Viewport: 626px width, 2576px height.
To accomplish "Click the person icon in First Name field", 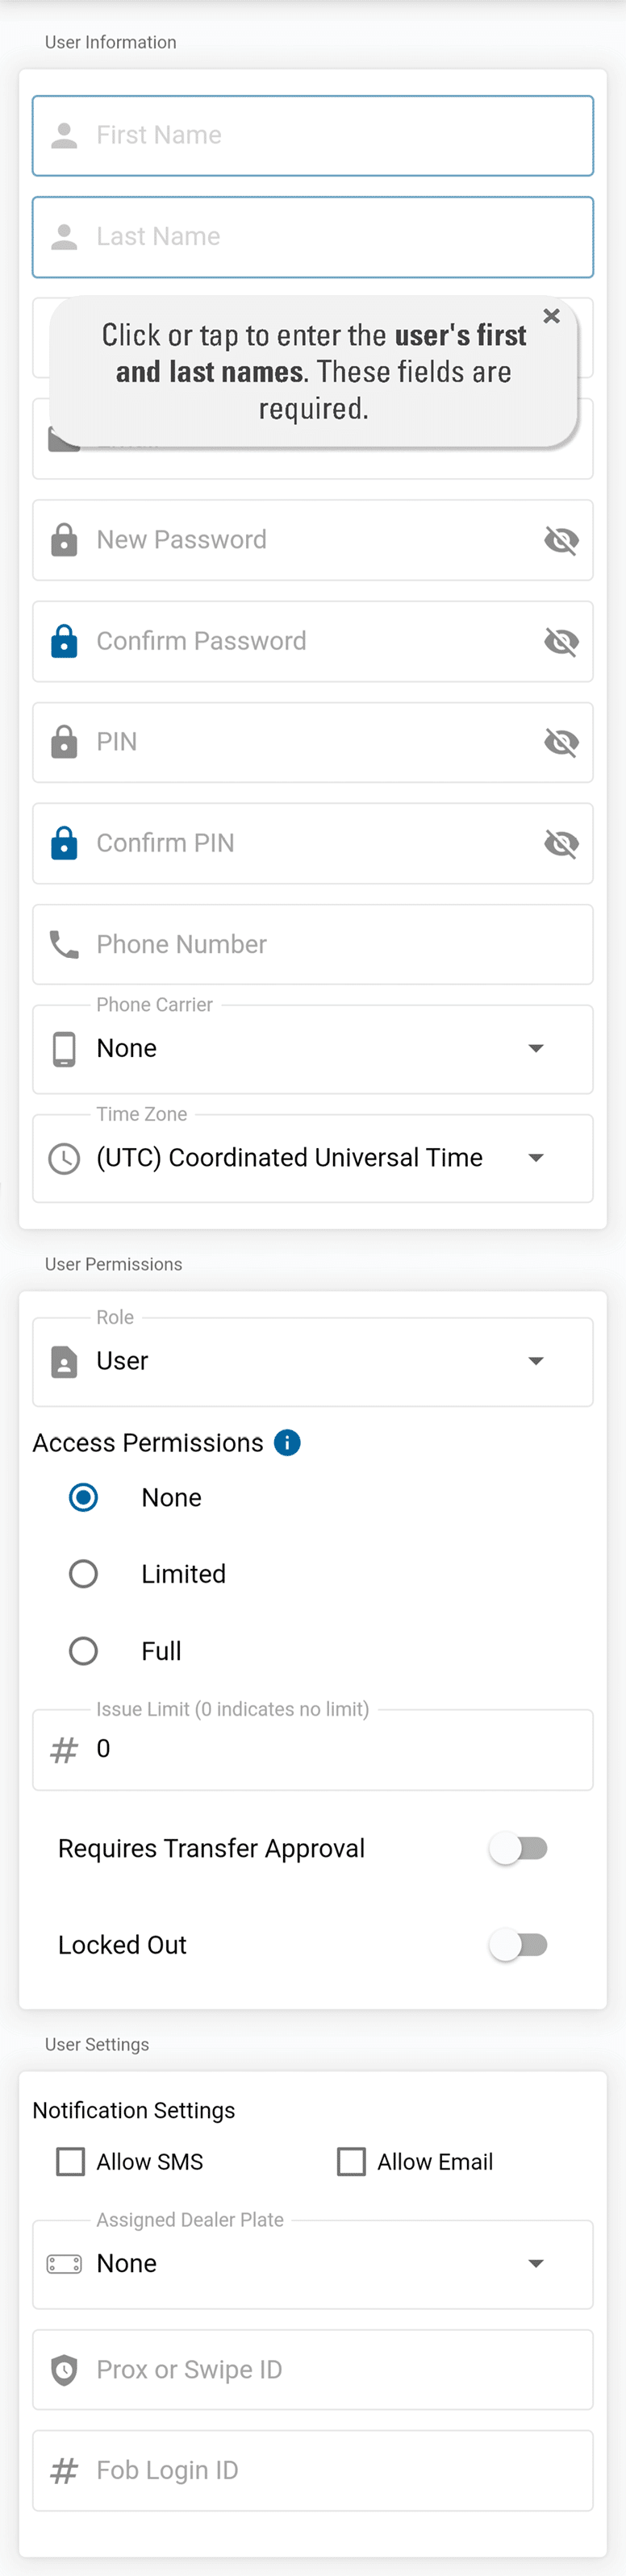I will click(x=64, y=135).
